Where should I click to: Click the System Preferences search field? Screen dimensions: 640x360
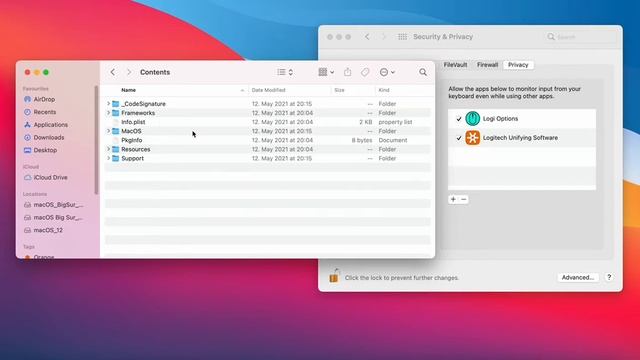tap(580, 37)
